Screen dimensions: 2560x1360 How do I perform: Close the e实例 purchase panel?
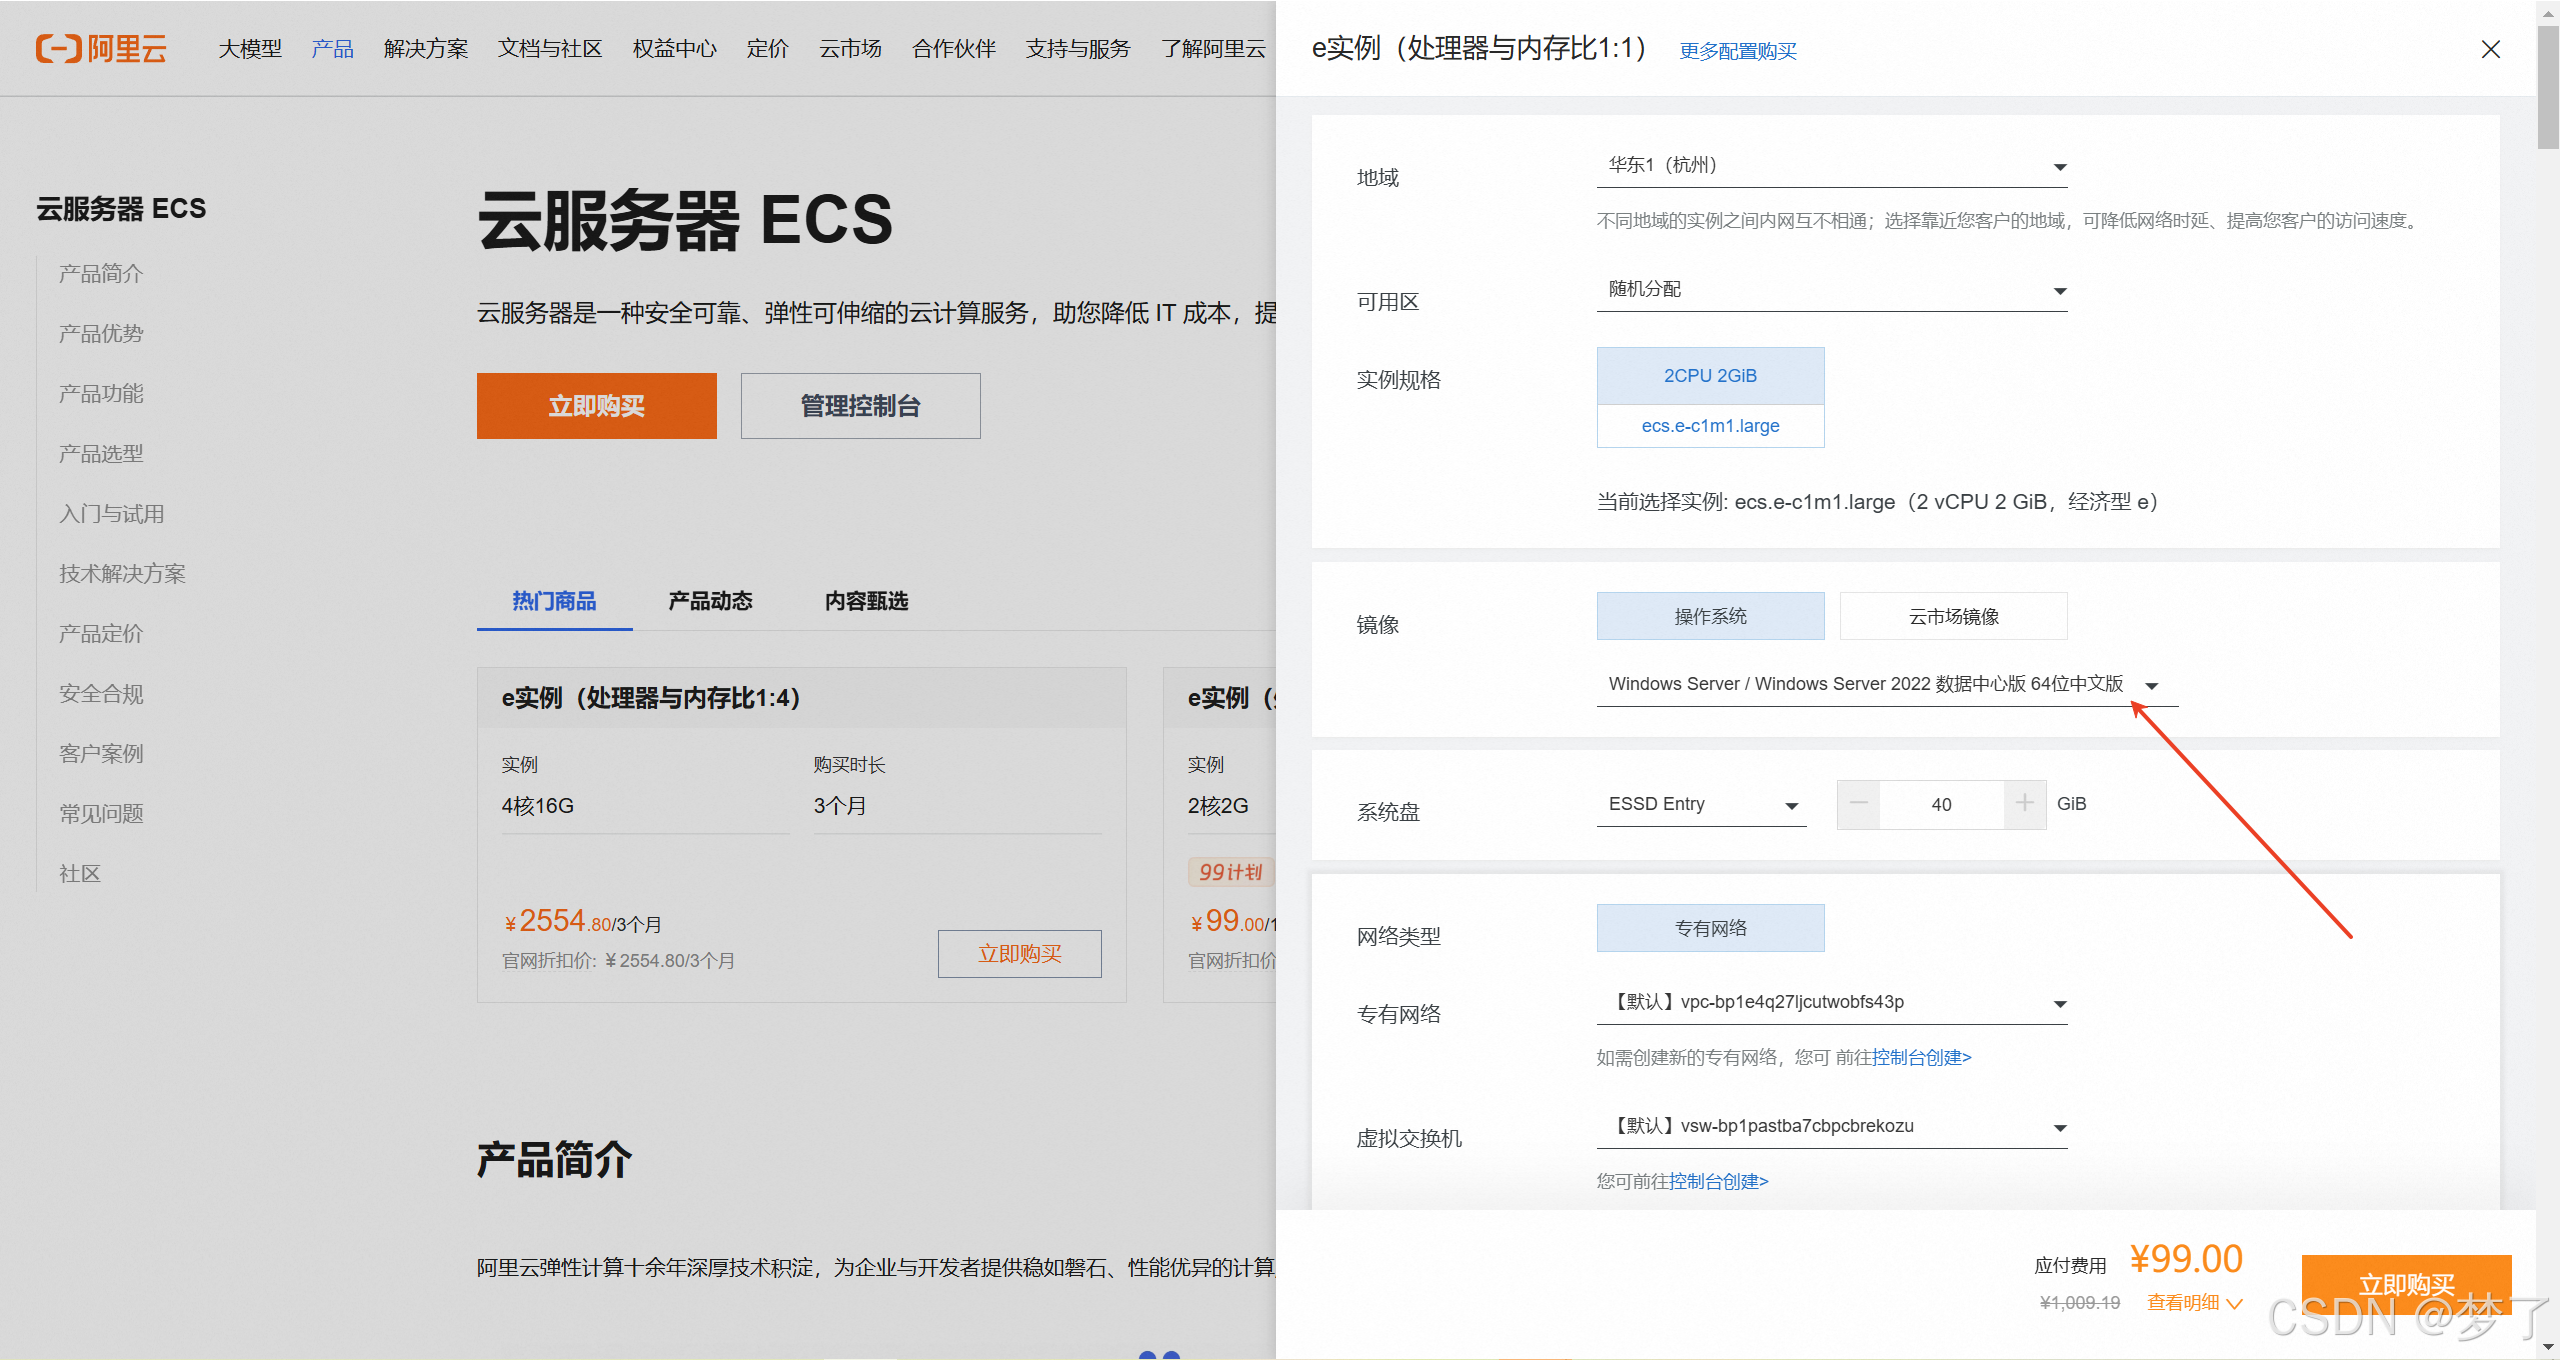2490,49
